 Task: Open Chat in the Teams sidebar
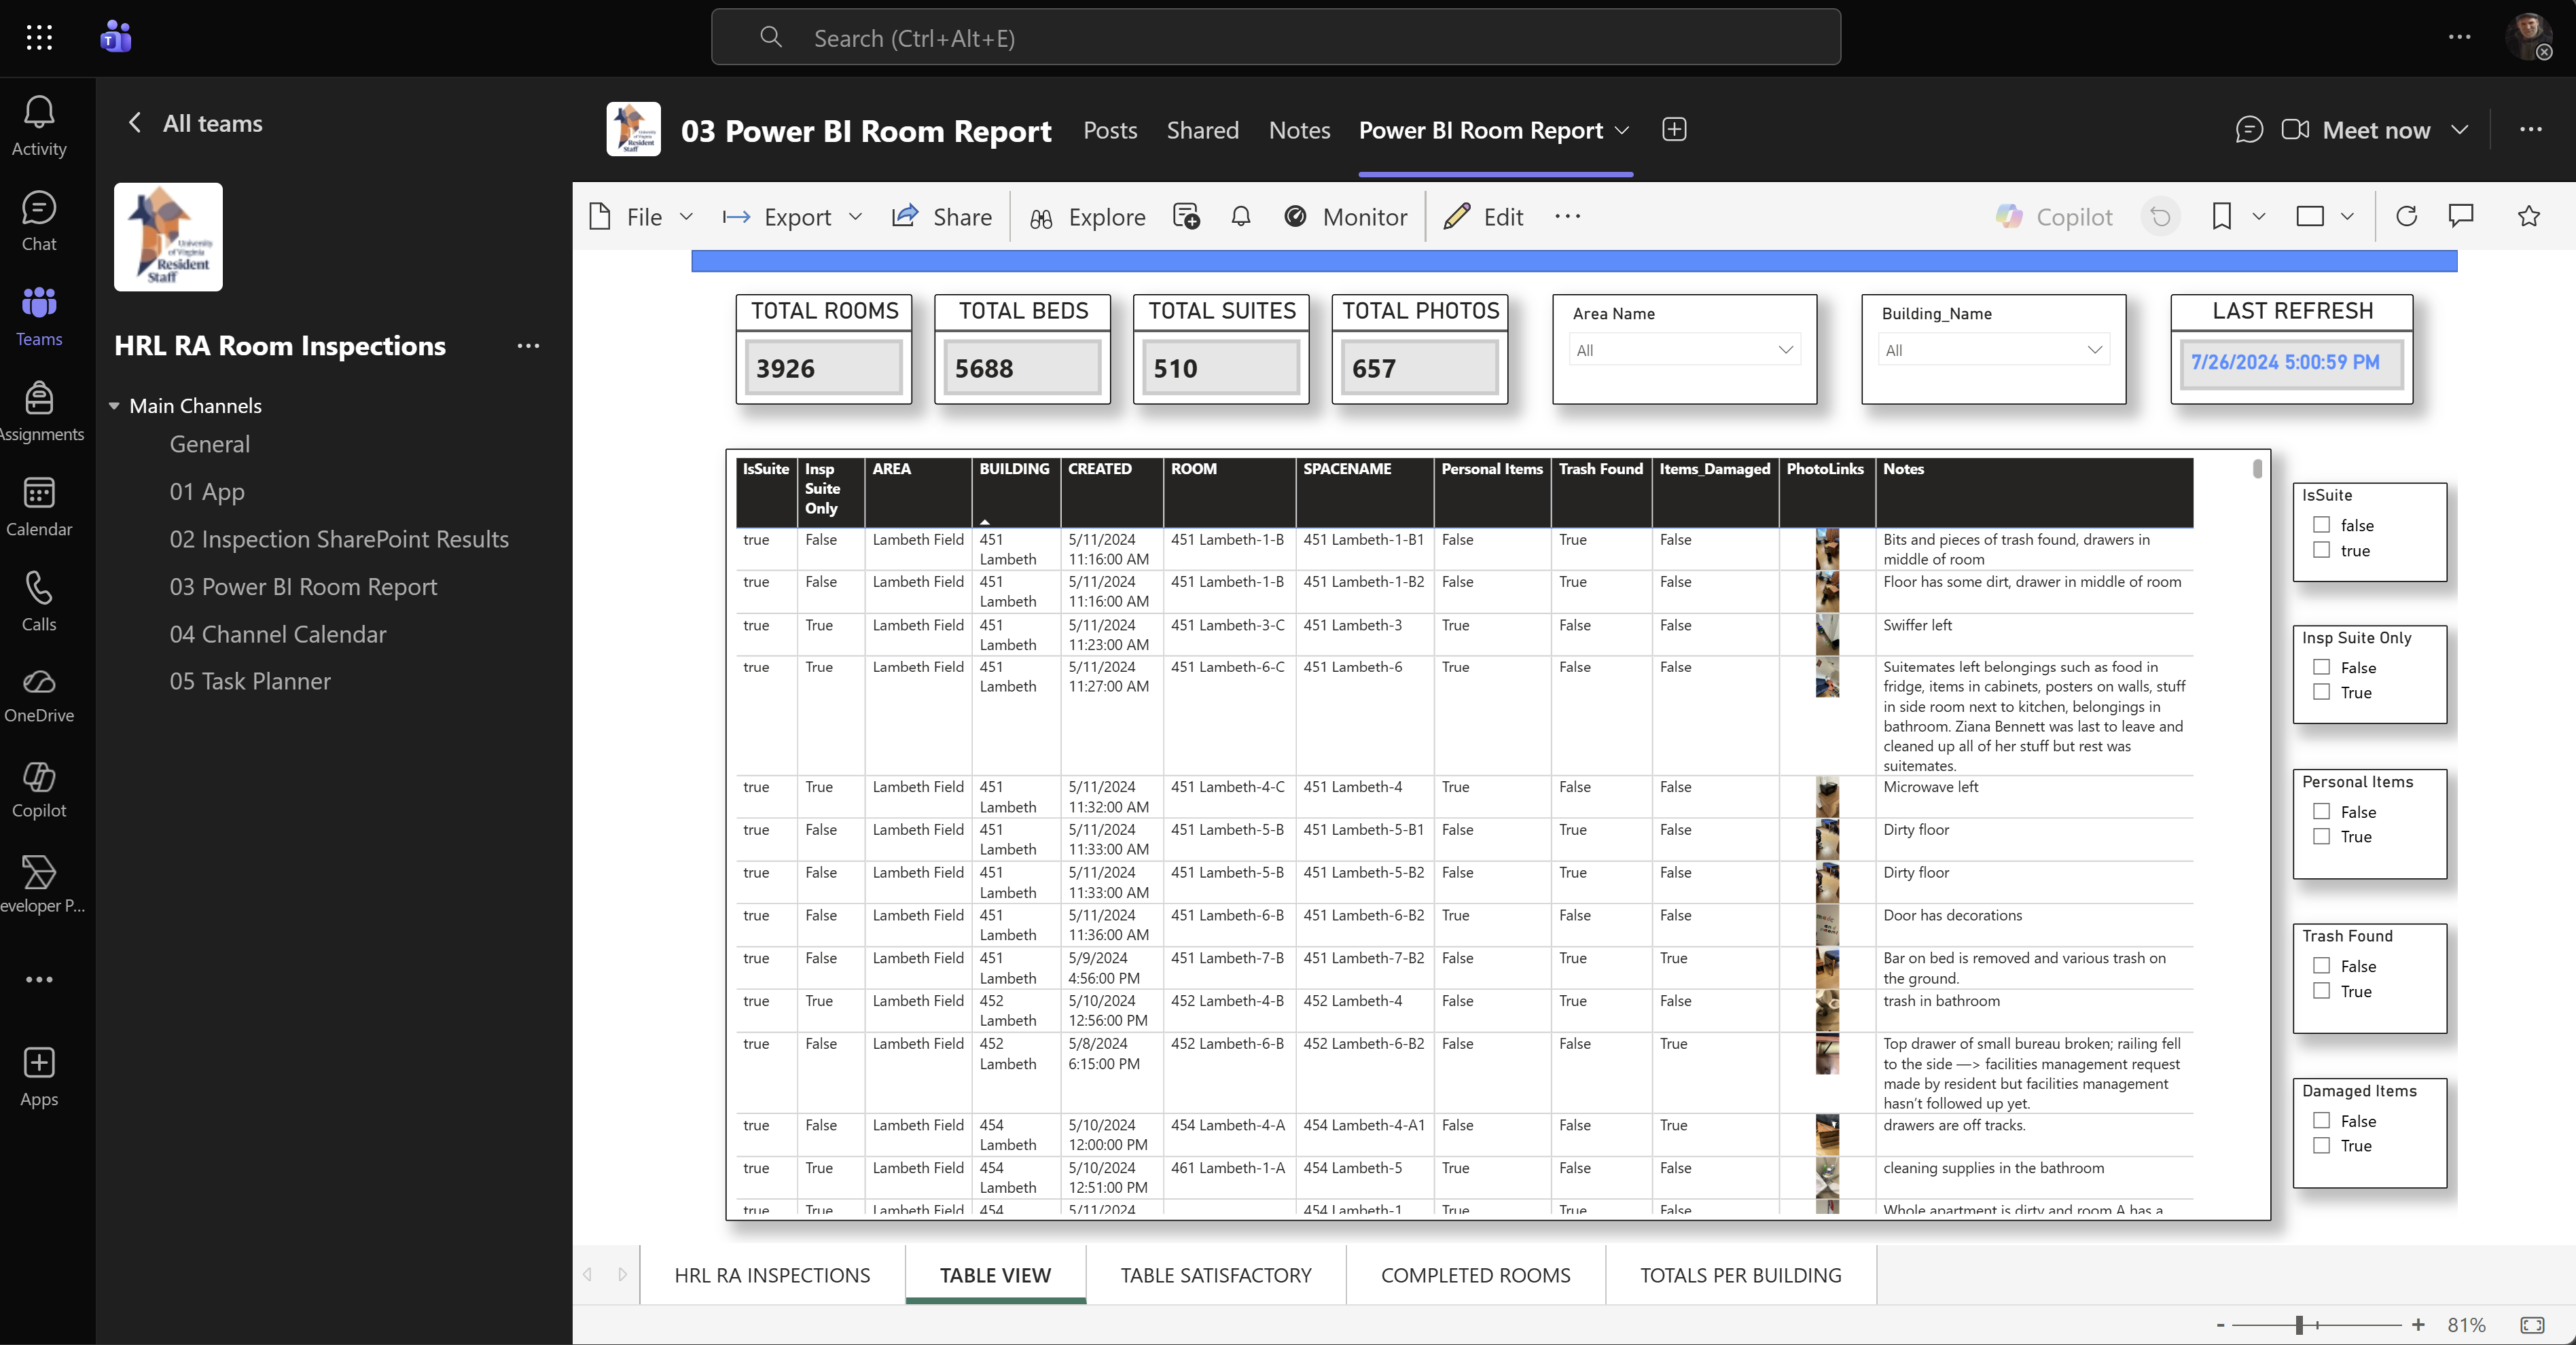tap(39, 222)
